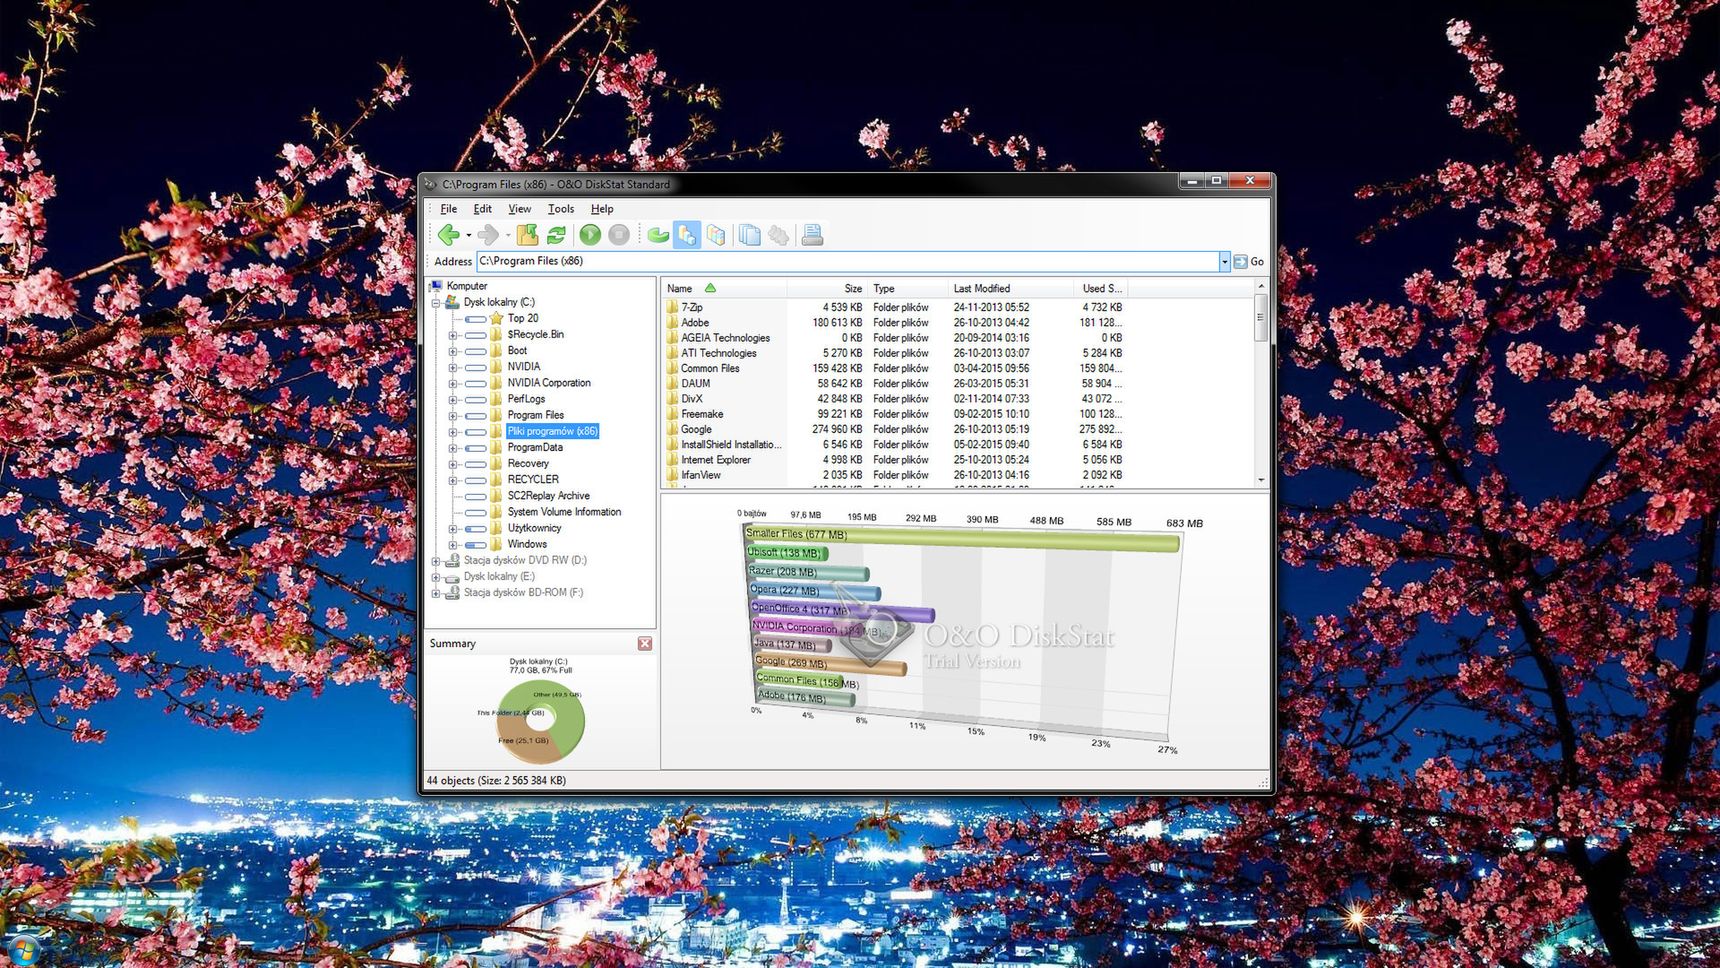This screenshot has height=968, width=1720.
Task: Expand the Windows folder tree node
Action: [453, 545]
